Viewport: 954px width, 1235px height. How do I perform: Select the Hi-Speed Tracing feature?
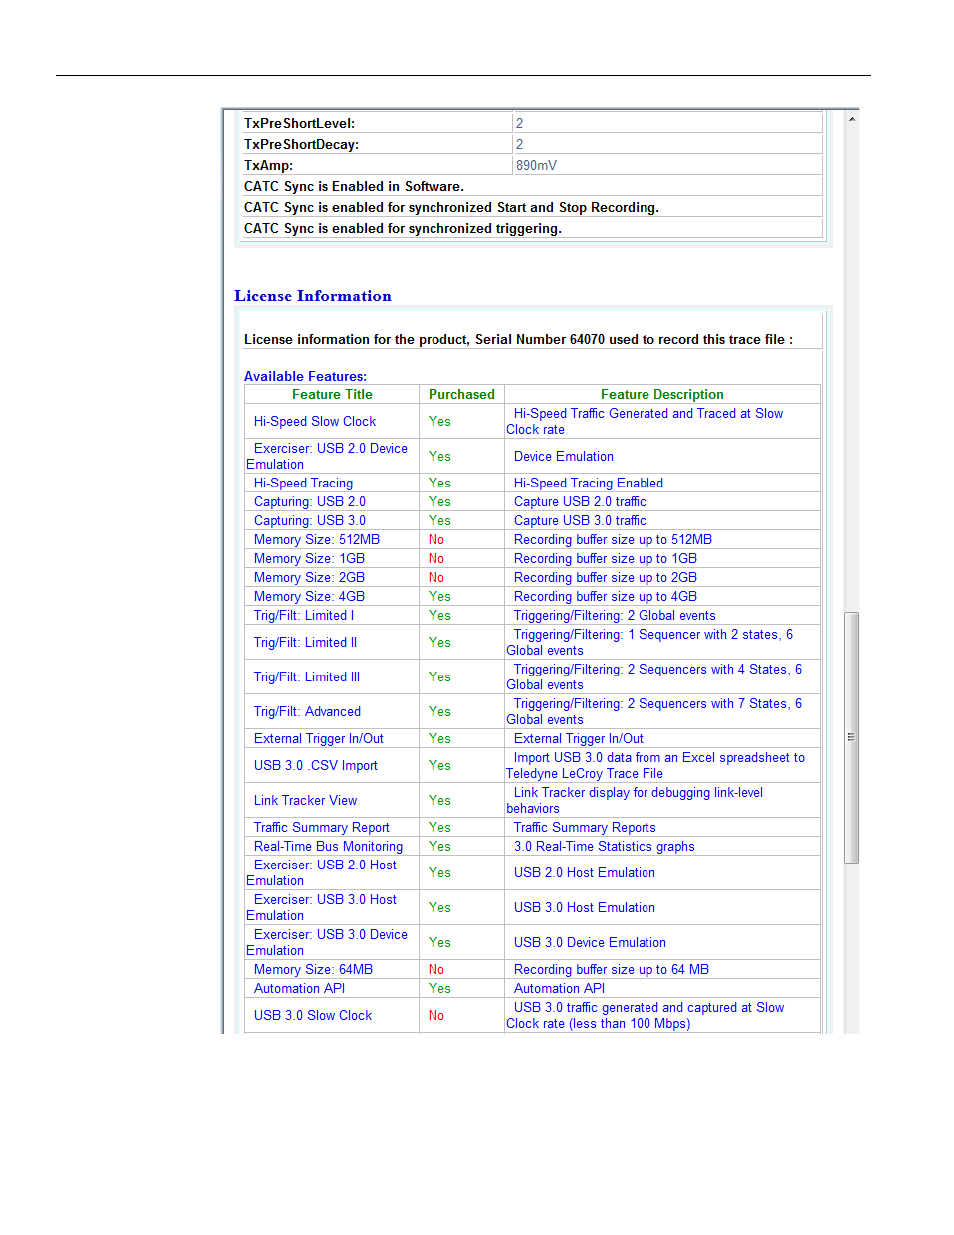click(x=303, y=483)
